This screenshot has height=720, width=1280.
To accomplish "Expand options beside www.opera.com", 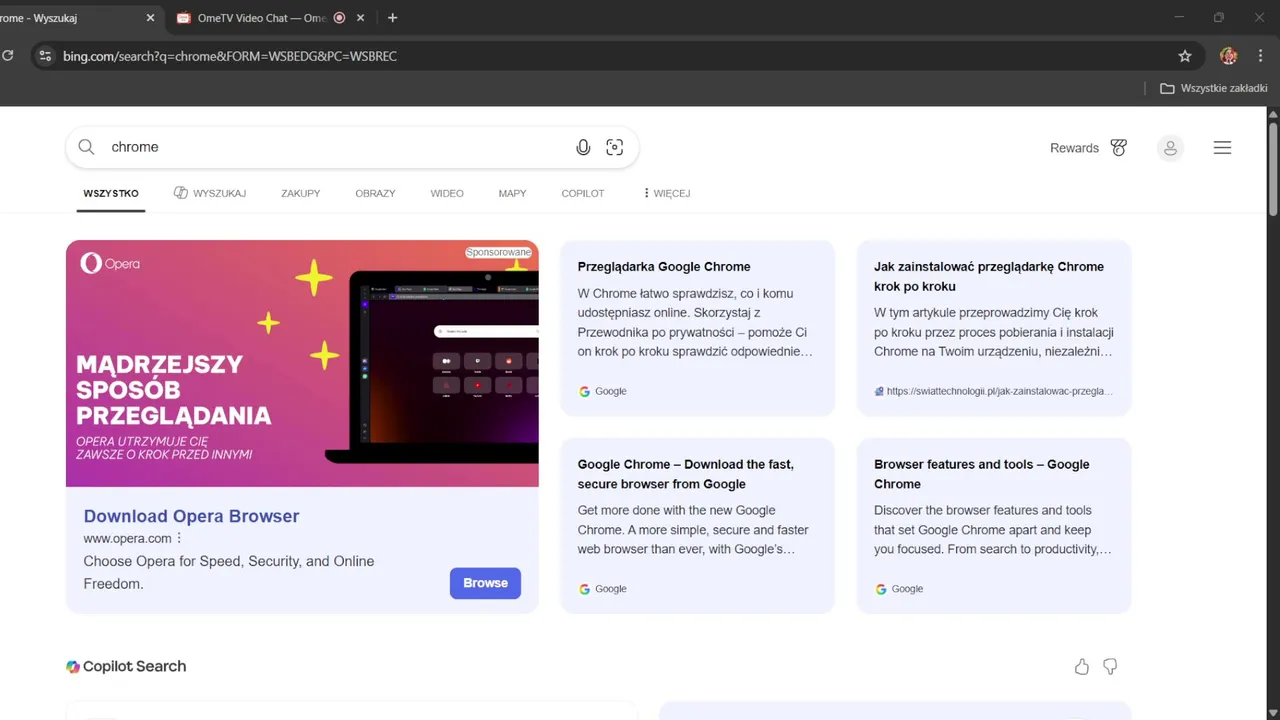I will tap(180, 538).
